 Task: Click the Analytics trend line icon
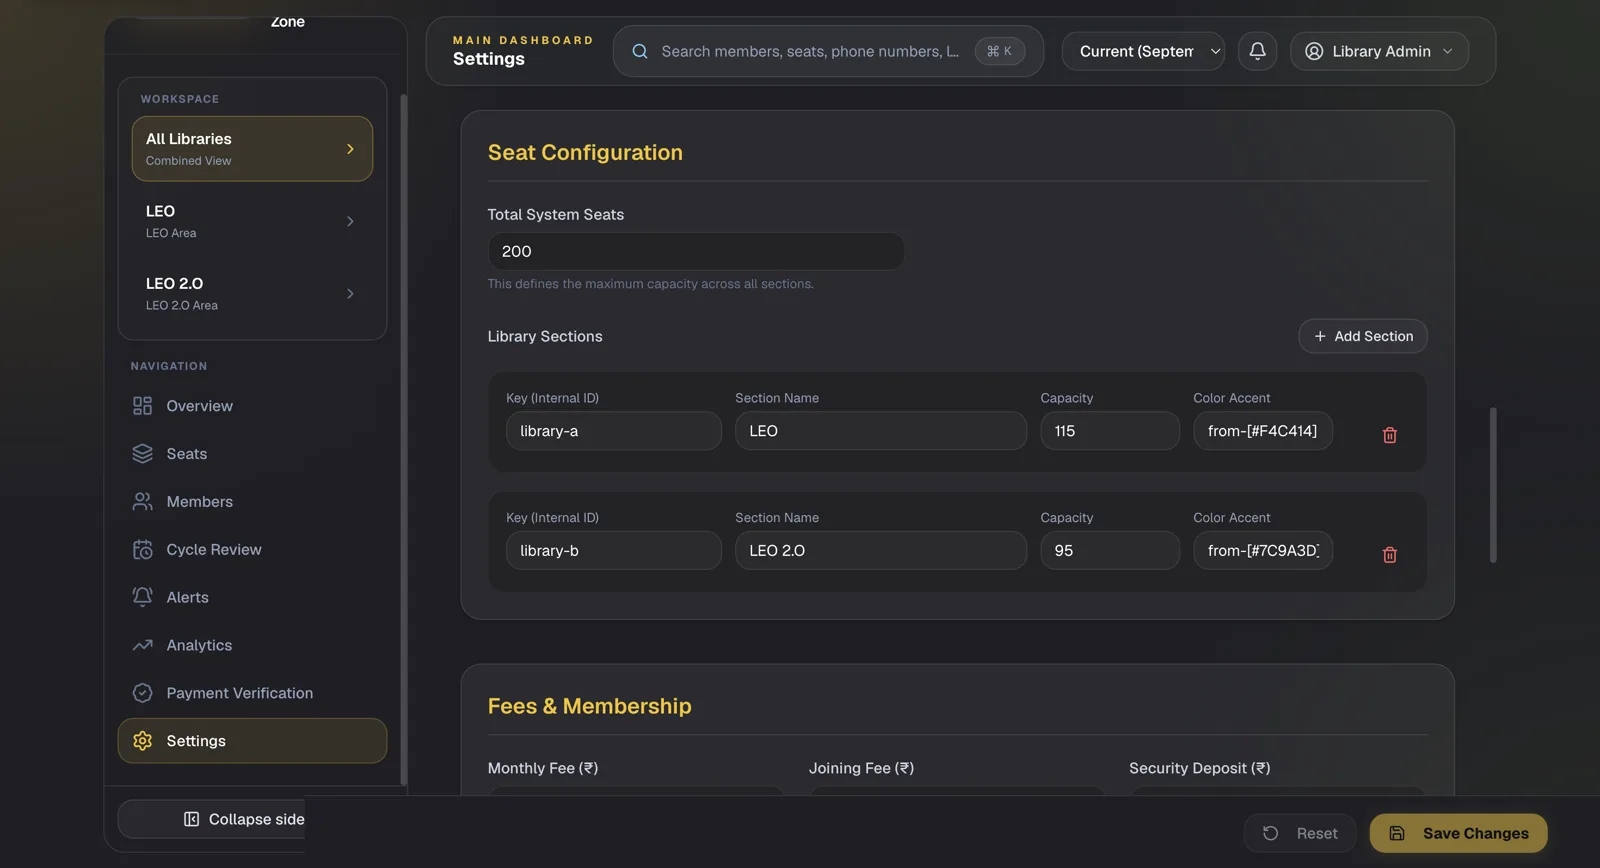pyautogui.click(x=142, y=645)
